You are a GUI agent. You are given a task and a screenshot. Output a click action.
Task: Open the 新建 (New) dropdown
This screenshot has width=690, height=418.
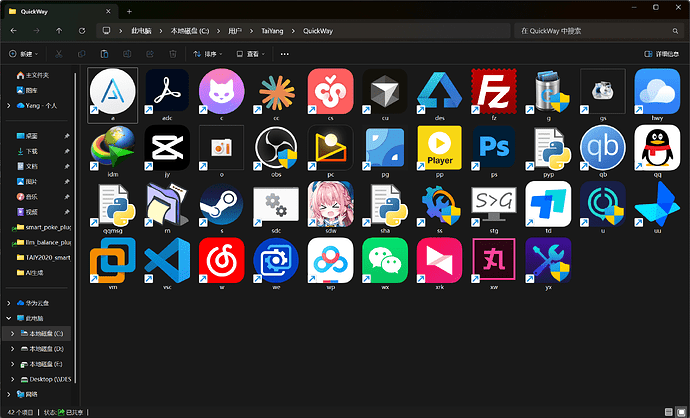tap(24, 54)
